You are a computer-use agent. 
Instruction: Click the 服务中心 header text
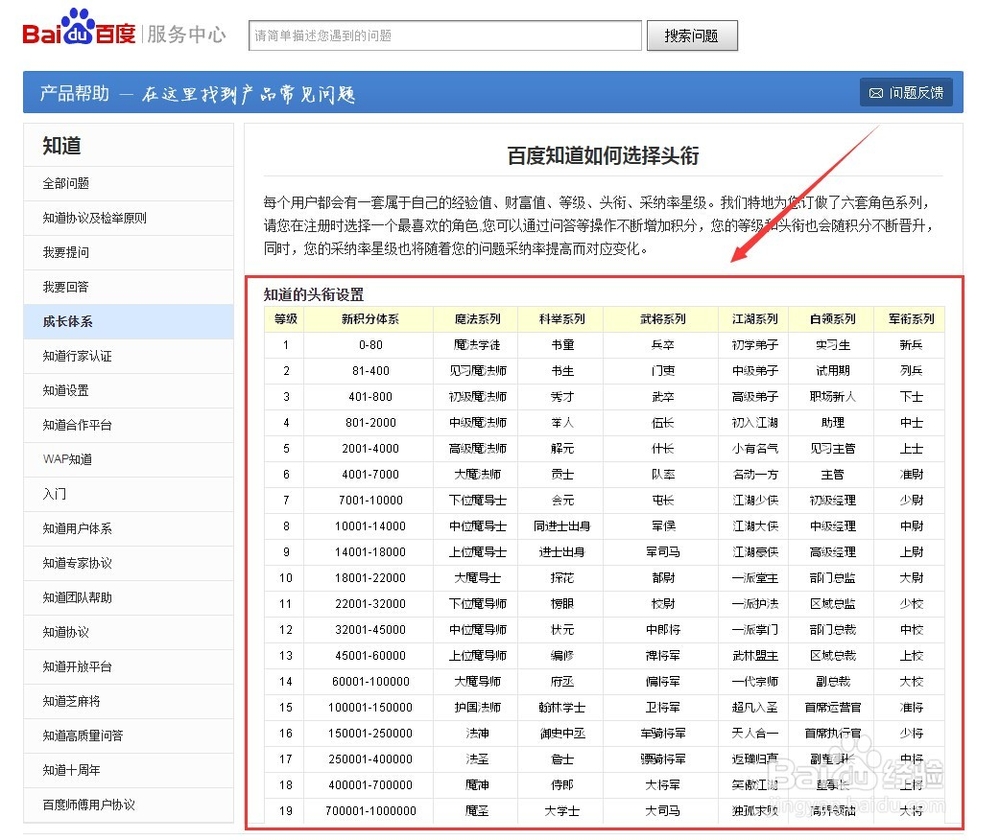(186, 34)
